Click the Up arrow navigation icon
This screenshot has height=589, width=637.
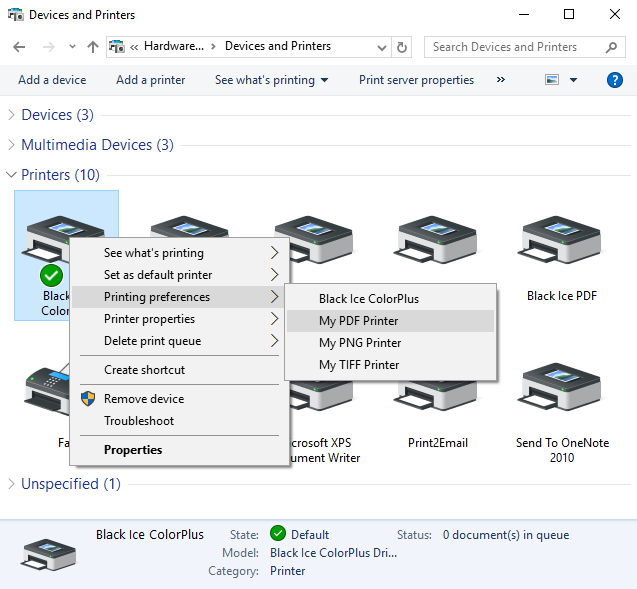point(93,47)
